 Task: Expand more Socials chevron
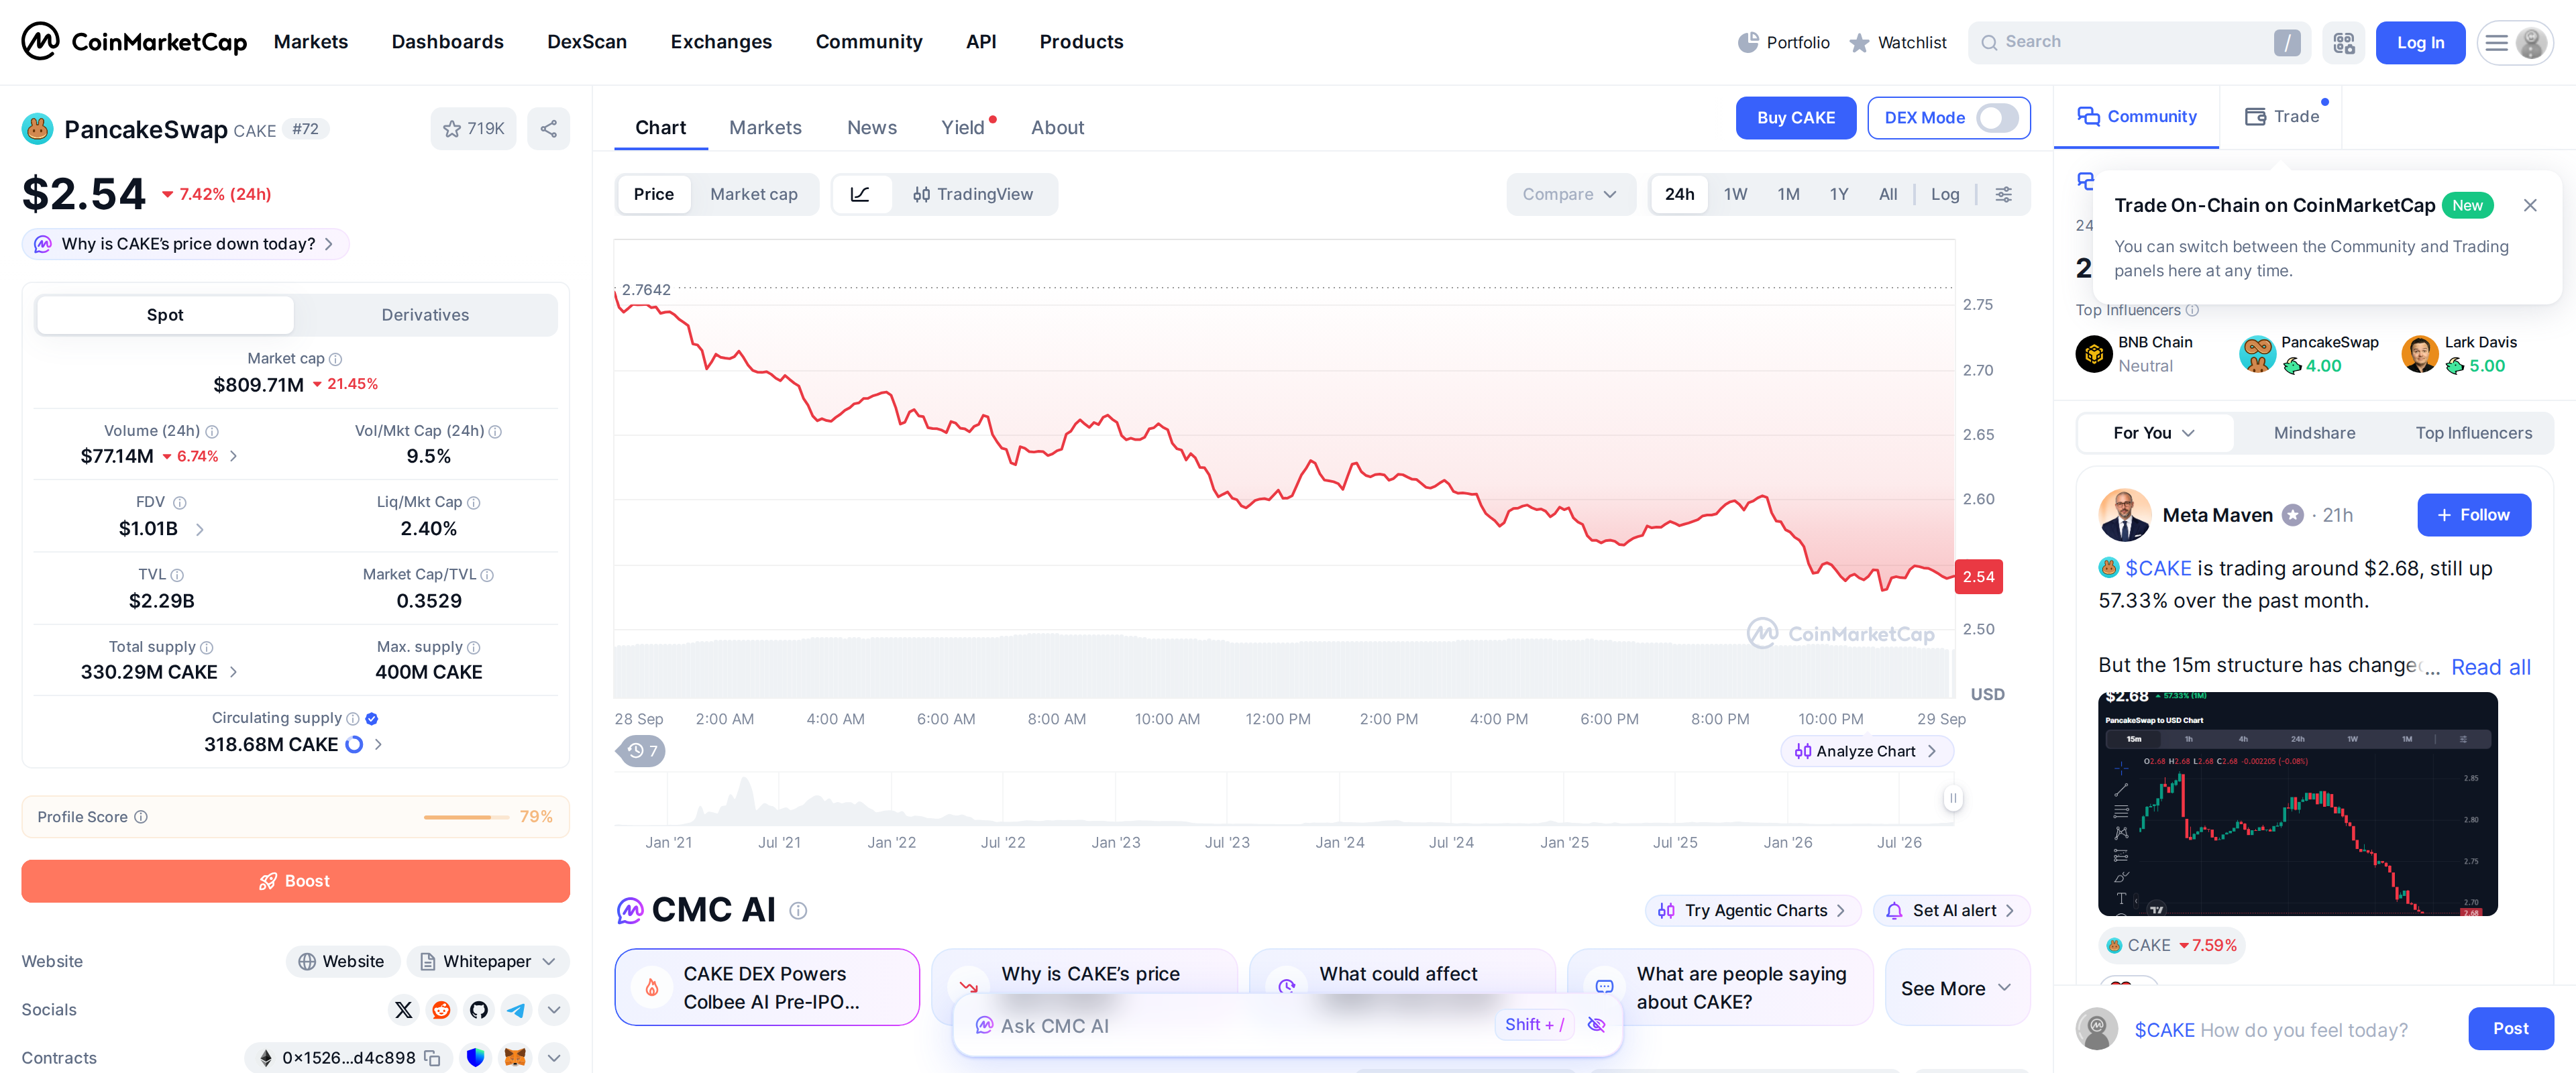(554, 1009)
